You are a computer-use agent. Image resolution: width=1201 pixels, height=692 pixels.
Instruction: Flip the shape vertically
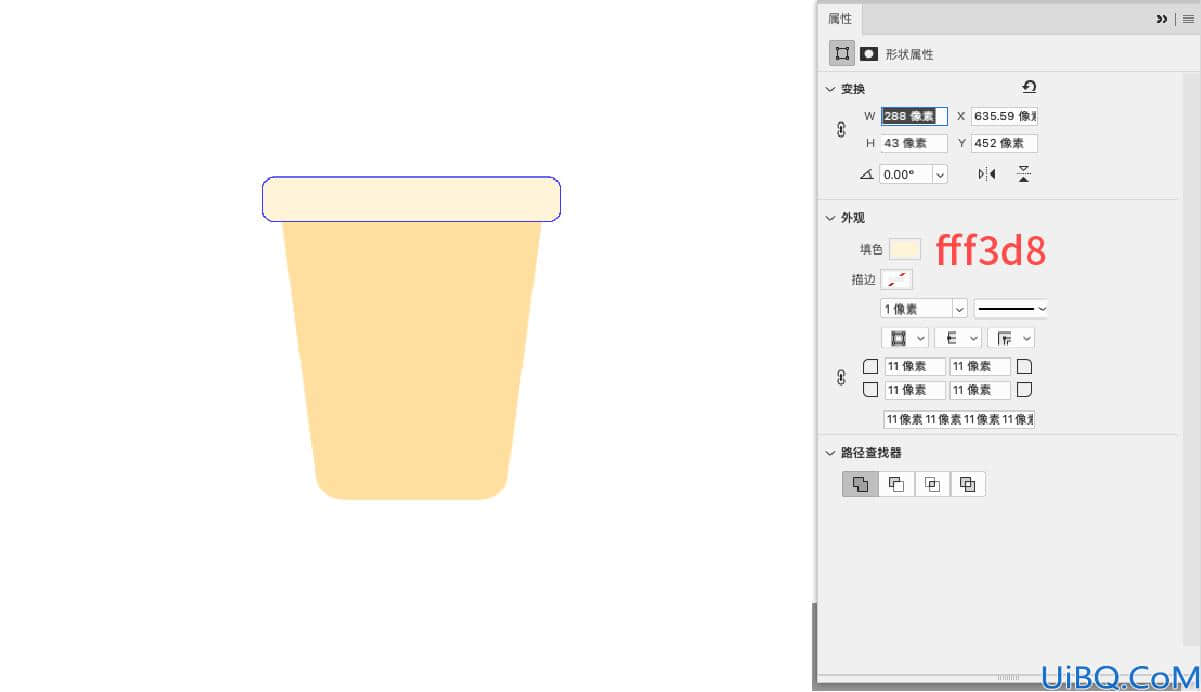click(1024, 174)
